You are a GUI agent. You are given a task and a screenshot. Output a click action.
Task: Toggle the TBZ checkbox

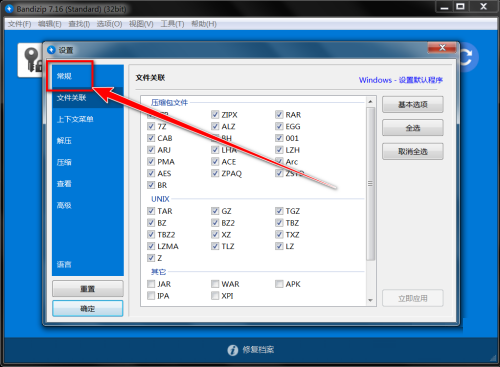pyautogui.click(x=279, y=223)
